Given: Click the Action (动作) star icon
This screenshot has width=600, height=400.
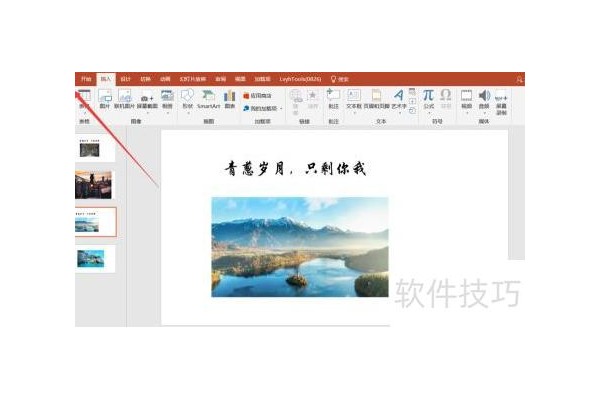Looking at the screenshot, I should click(x=313, y=95).
